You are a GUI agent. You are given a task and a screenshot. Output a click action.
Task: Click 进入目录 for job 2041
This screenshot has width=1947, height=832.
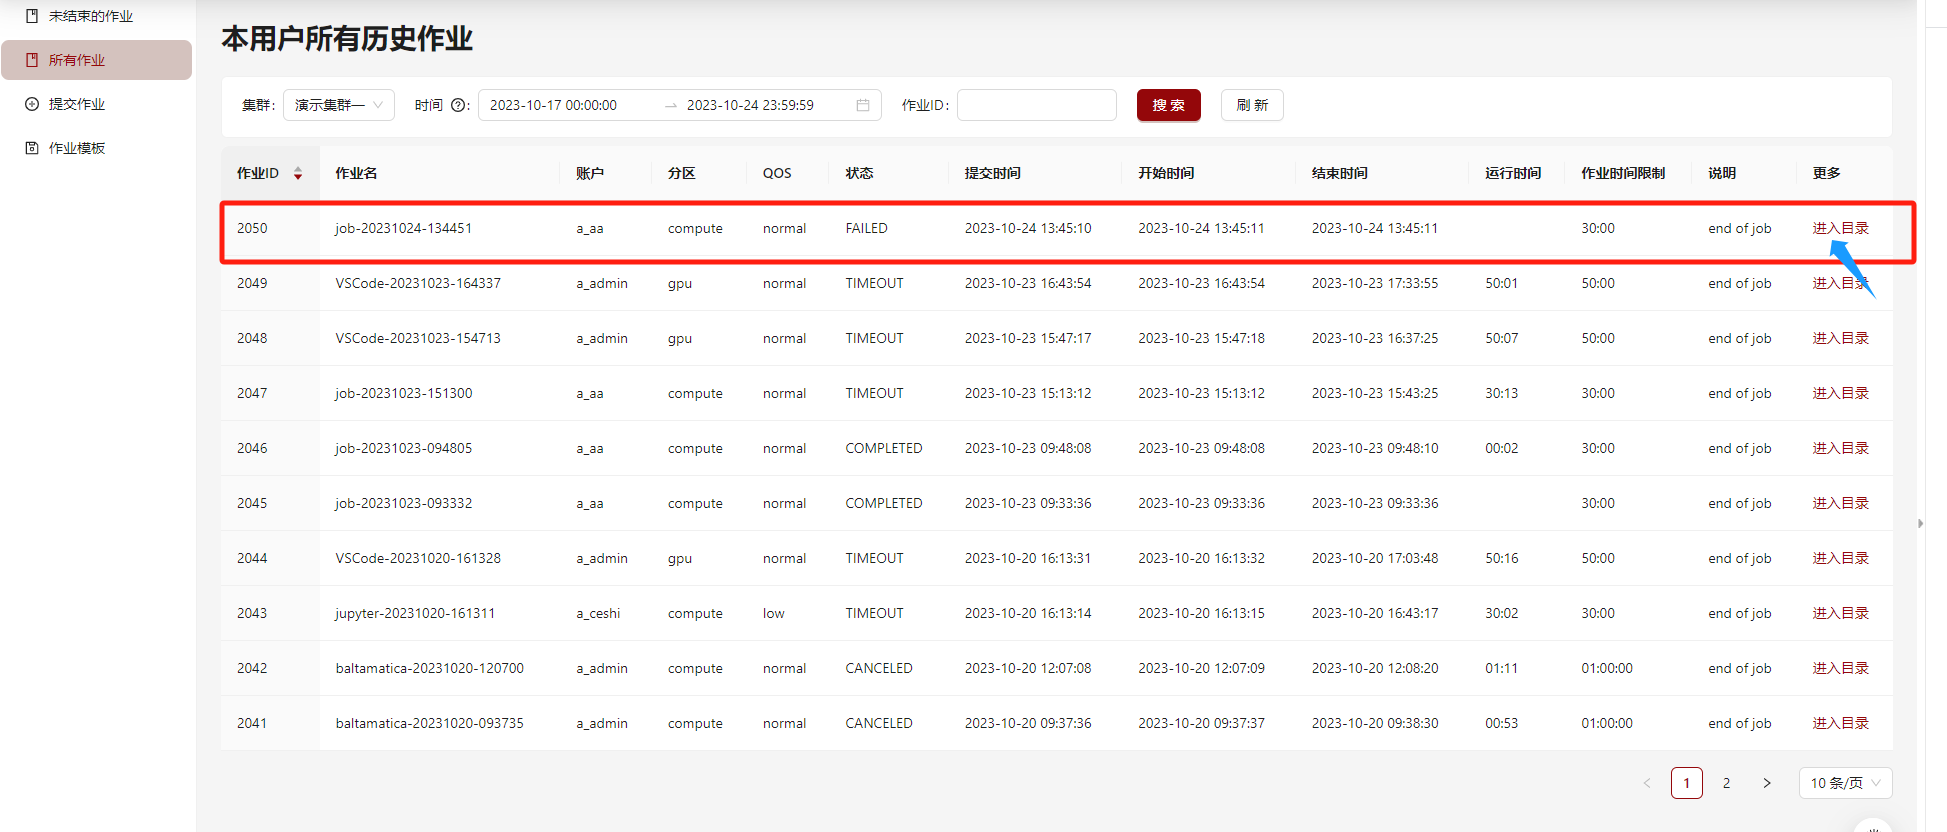click(1840, 723)
